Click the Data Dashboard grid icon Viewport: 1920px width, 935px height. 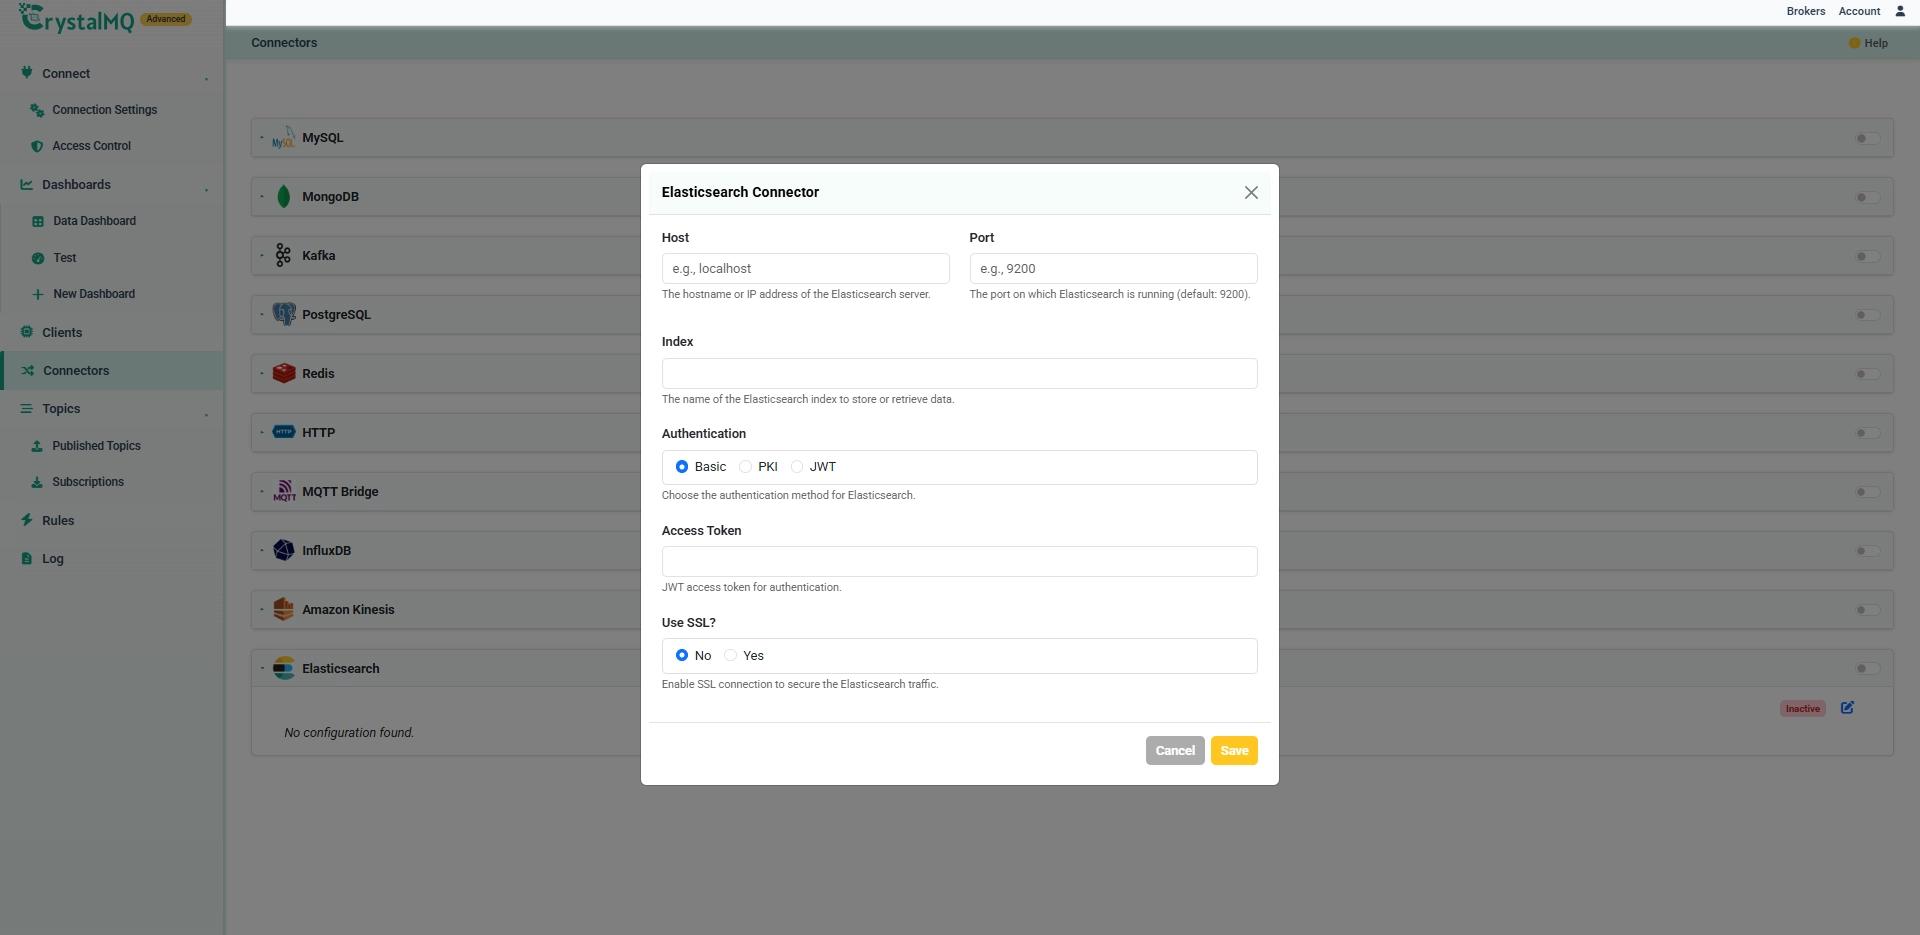pyautogui.click(x=38, y=221)
